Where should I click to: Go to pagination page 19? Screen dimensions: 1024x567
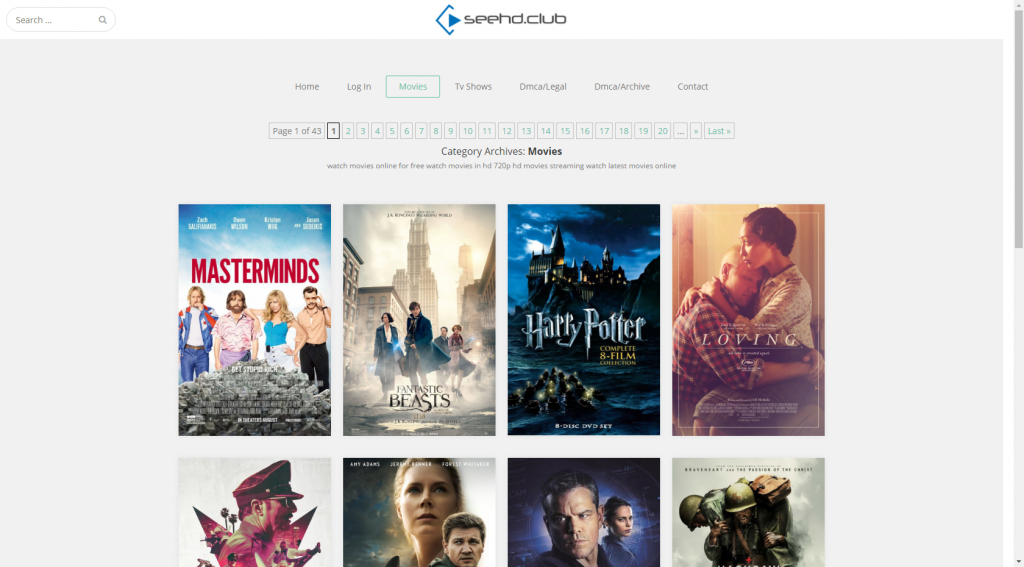click(x=643, y=131)
